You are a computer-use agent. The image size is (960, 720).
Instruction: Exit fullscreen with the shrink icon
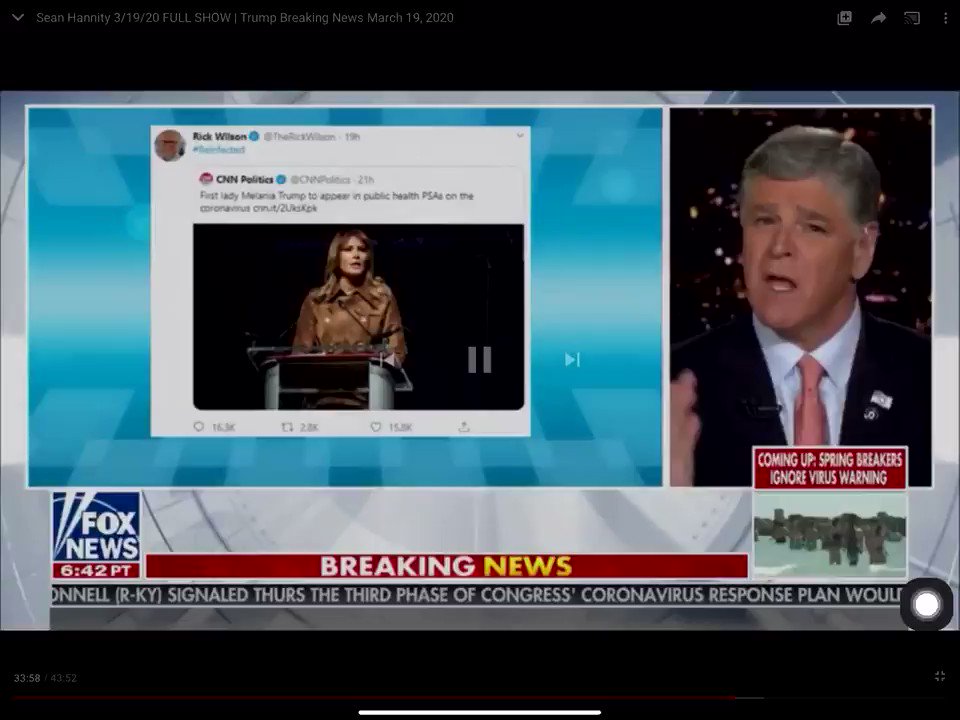(x=940, y=676)
